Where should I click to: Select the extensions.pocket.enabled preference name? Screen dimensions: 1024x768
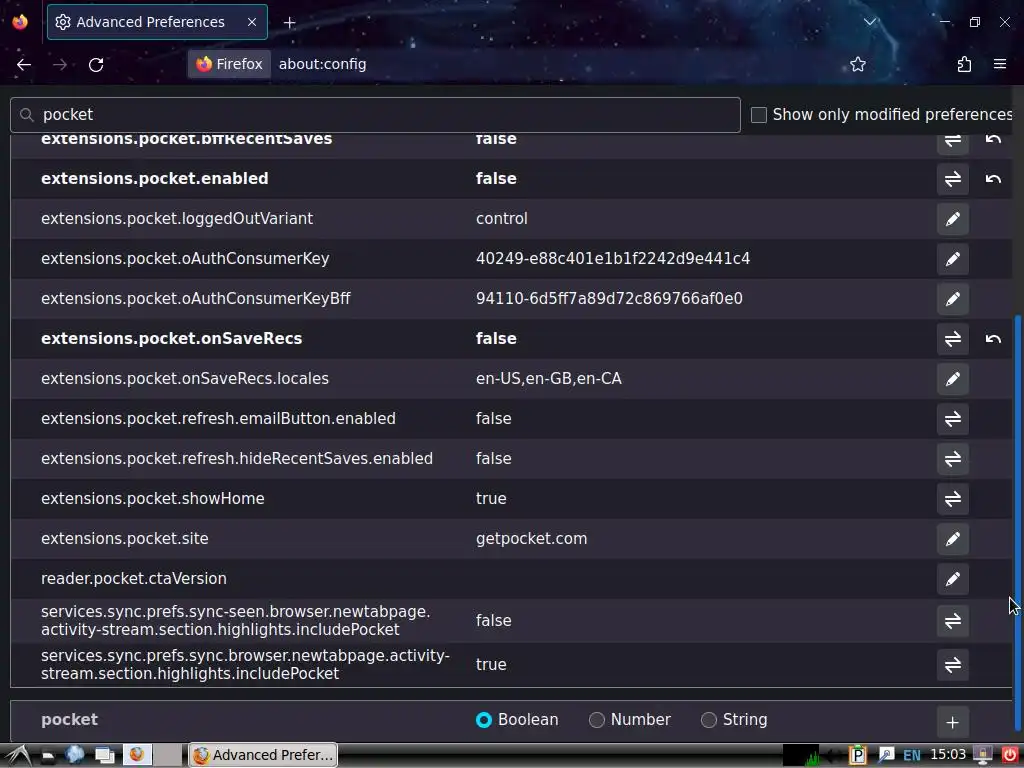coord(155,178)
